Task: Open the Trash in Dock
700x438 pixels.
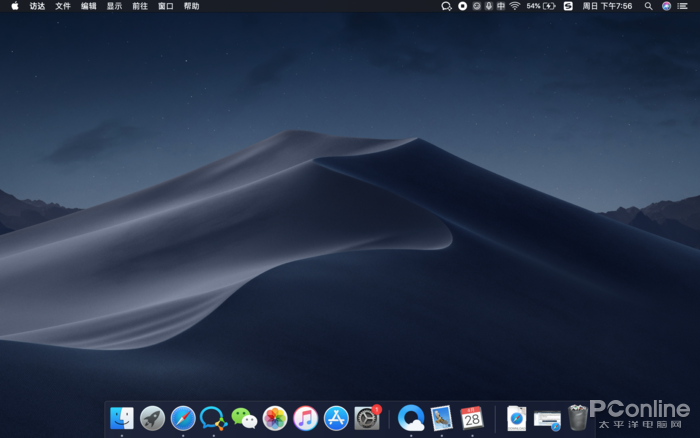Action: point(578,418)
